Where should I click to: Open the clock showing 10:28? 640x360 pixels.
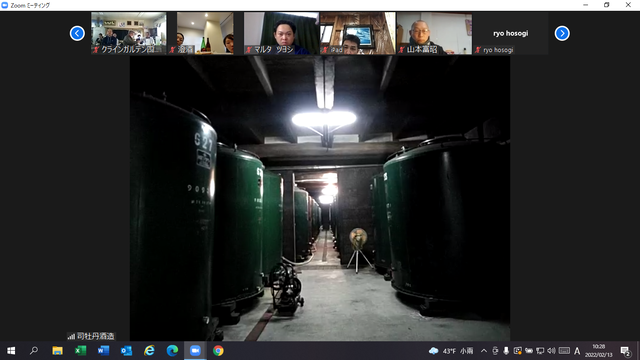coord(599,351)
